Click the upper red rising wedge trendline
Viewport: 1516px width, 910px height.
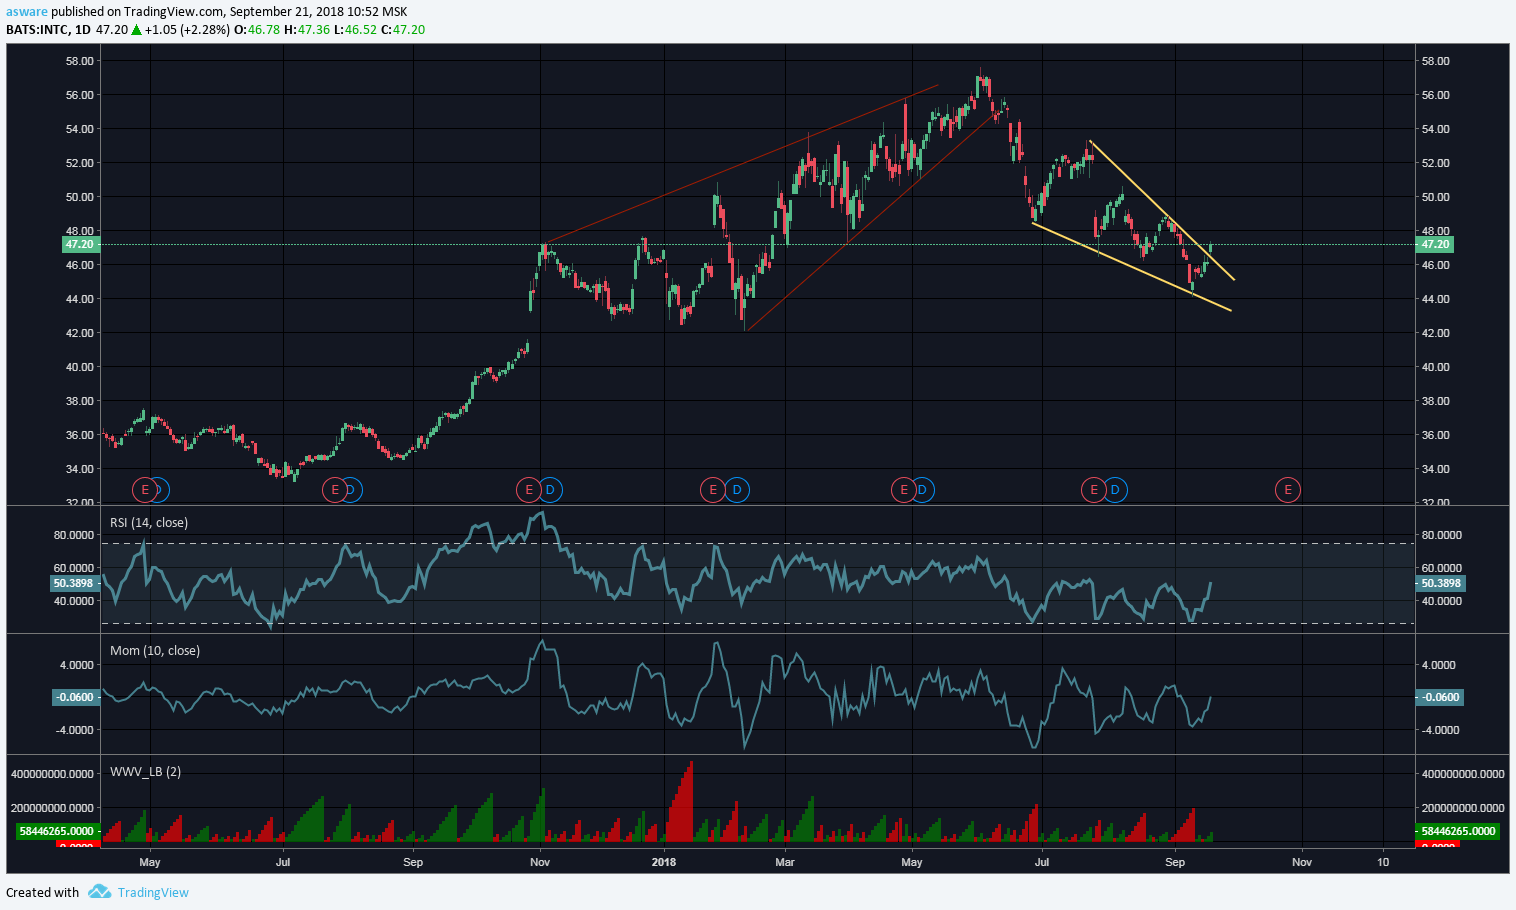click(740, 164)
